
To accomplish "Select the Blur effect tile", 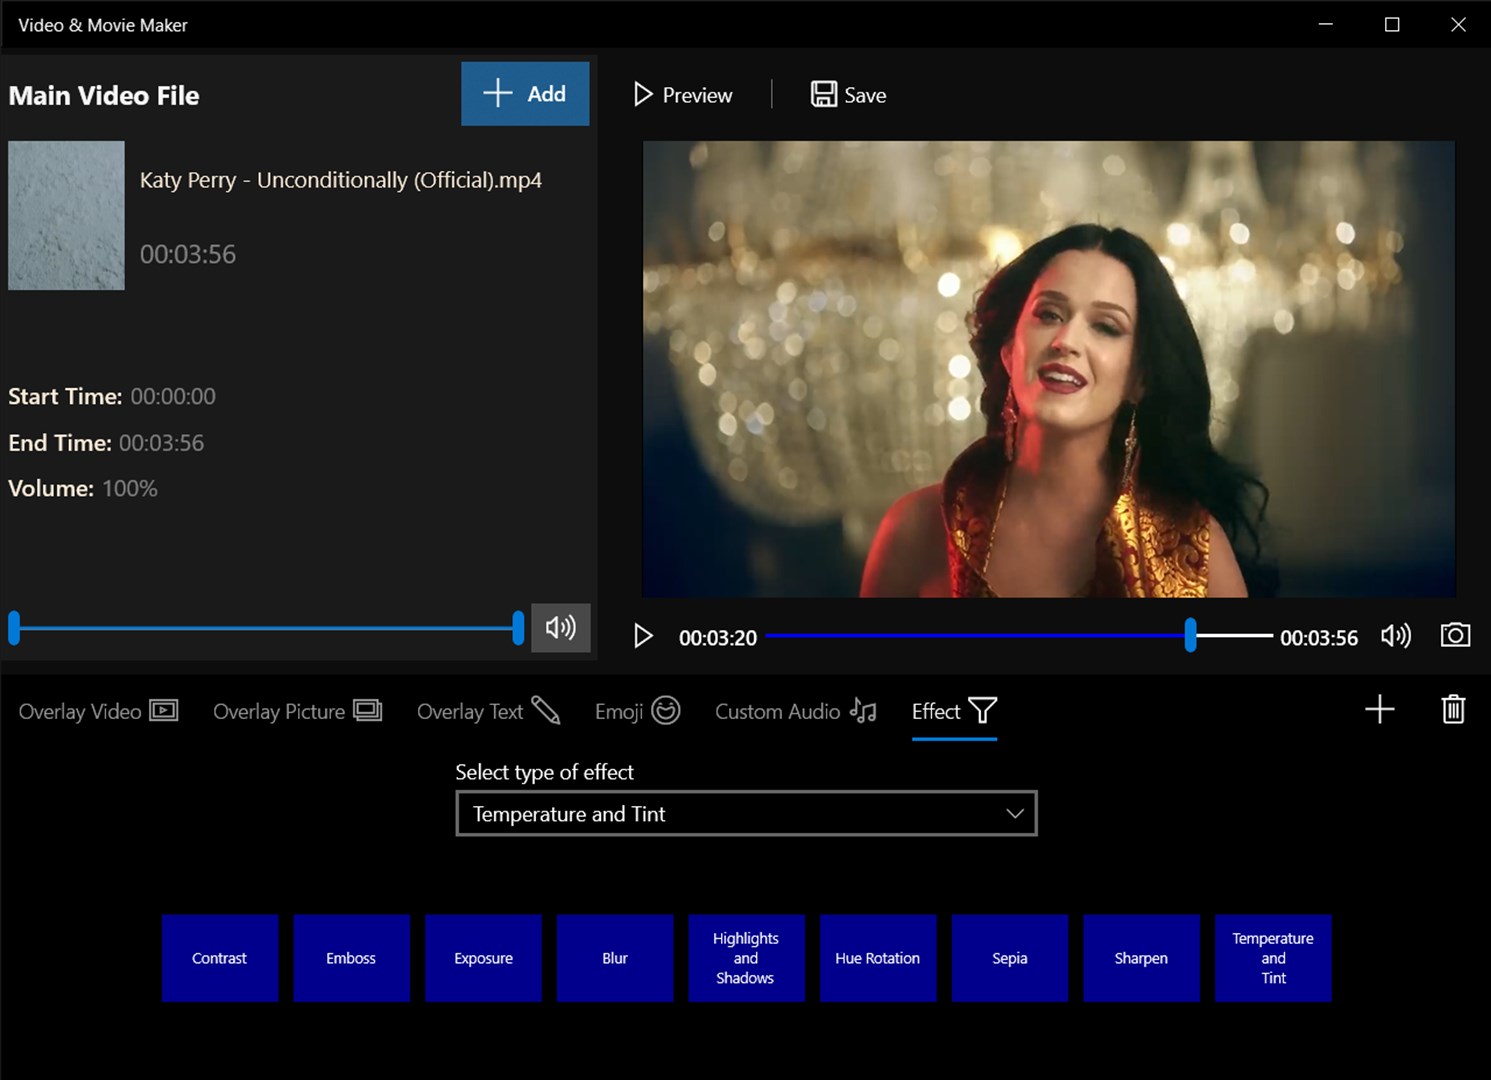I will pyautogui.click(x=615, y=958).
